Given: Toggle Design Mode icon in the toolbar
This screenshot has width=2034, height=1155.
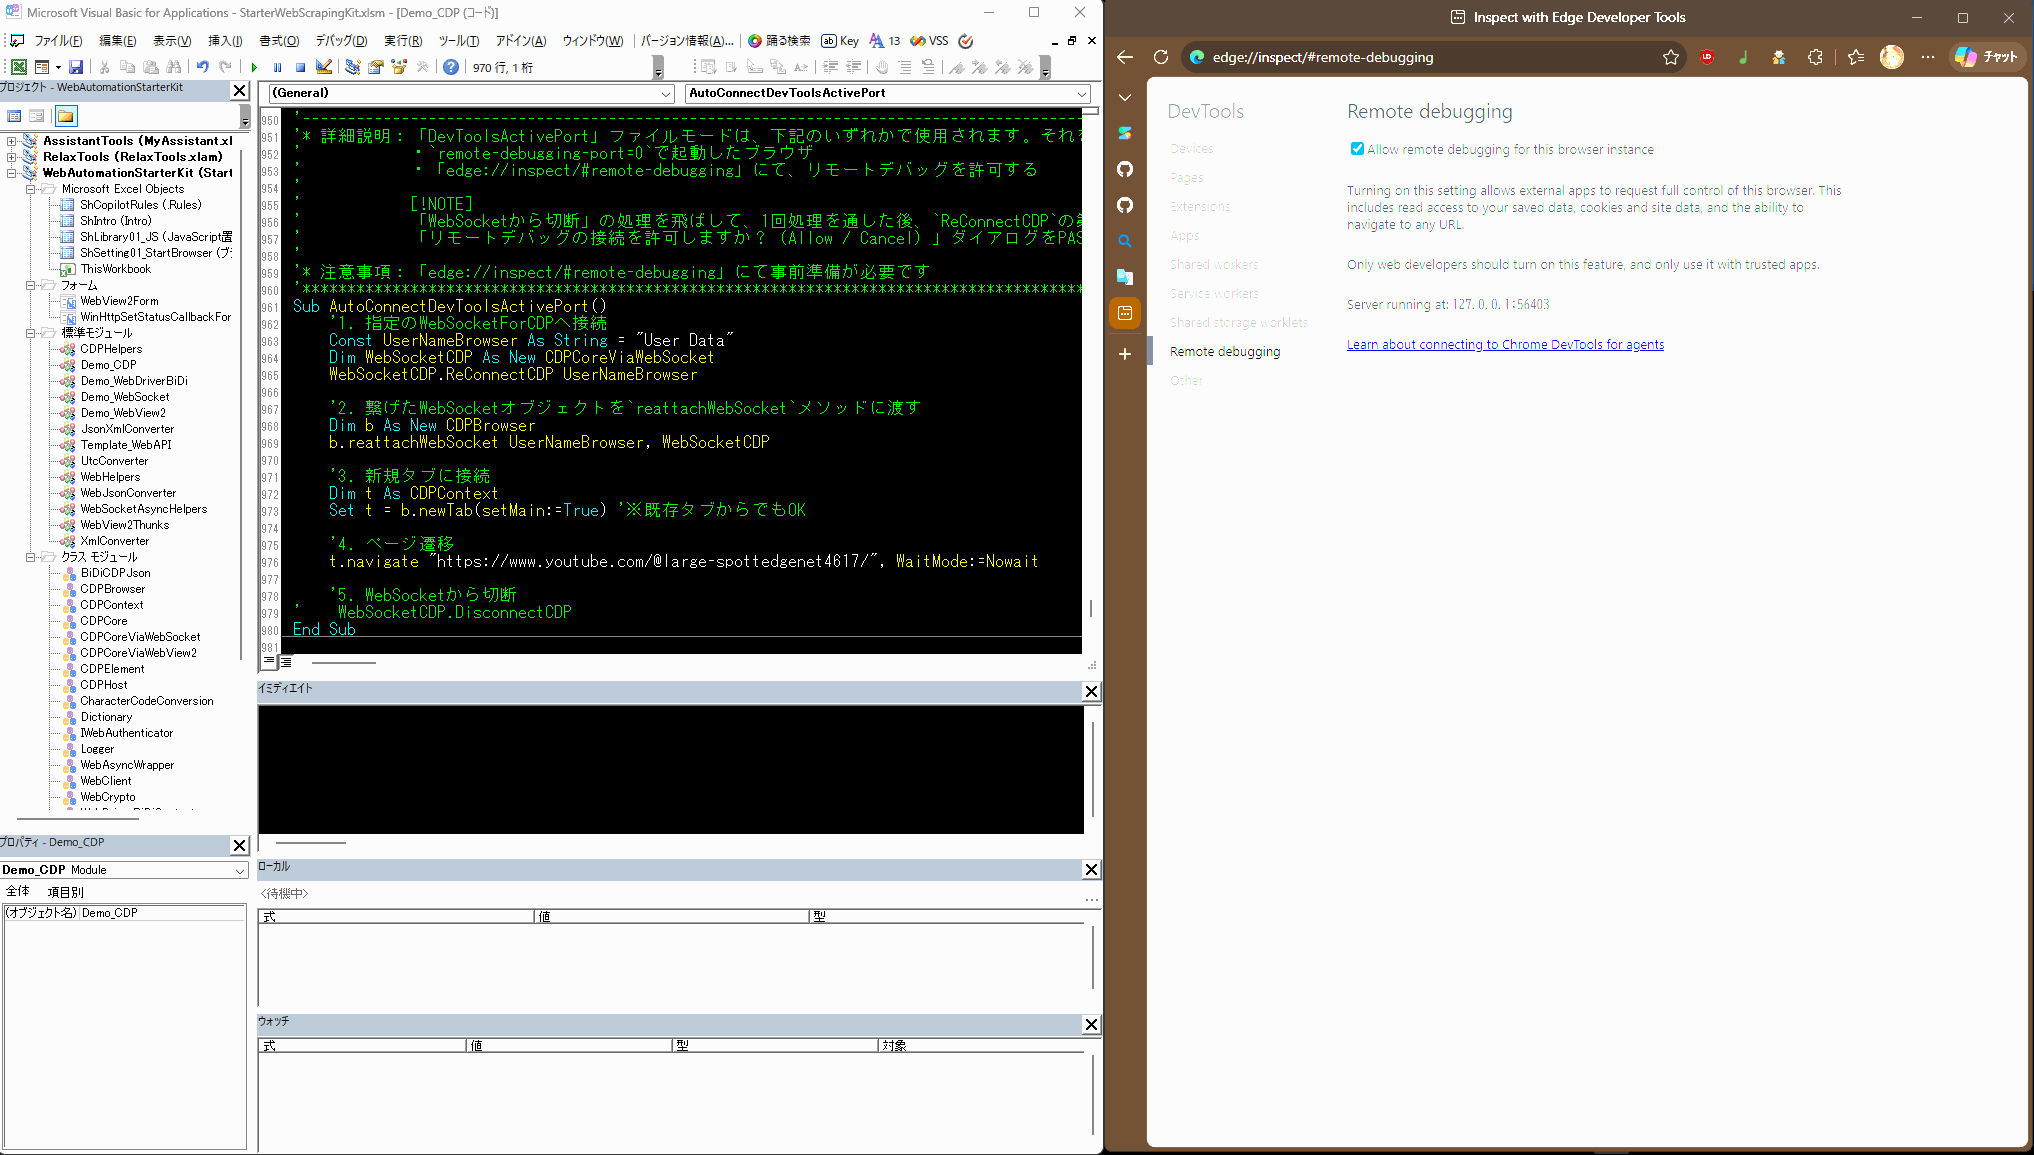Looking at the screenshot, I should point(324,67).
